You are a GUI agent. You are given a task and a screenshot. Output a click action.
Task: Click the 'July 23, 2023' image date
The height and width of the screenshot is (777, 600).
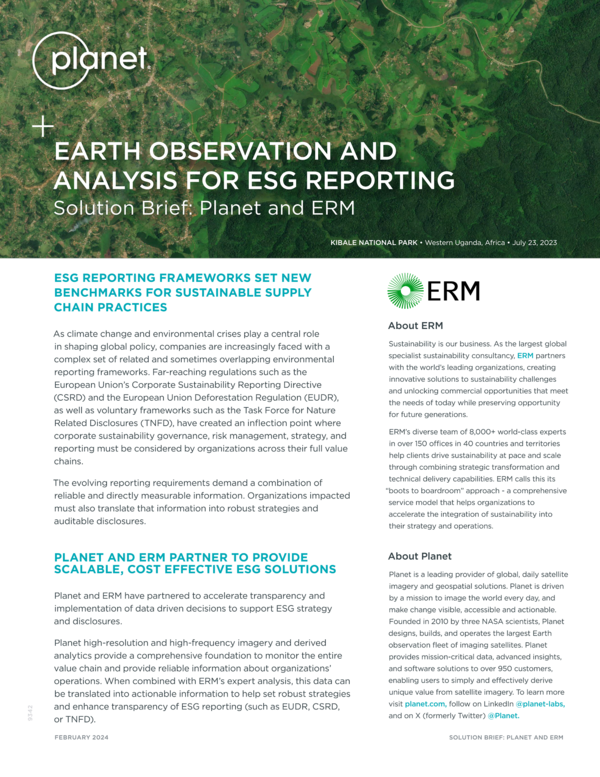(535, 243)
